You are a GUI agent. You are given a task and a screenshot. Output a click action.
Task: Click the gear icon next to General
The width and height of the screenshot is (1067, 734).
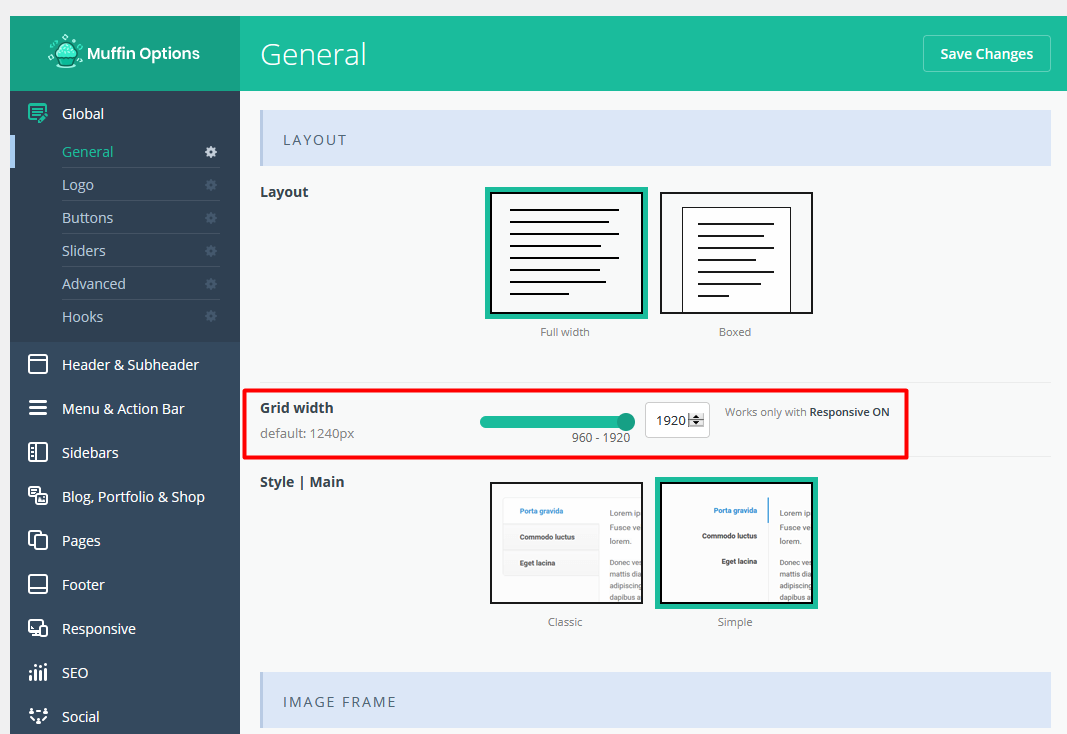(211, 152)
